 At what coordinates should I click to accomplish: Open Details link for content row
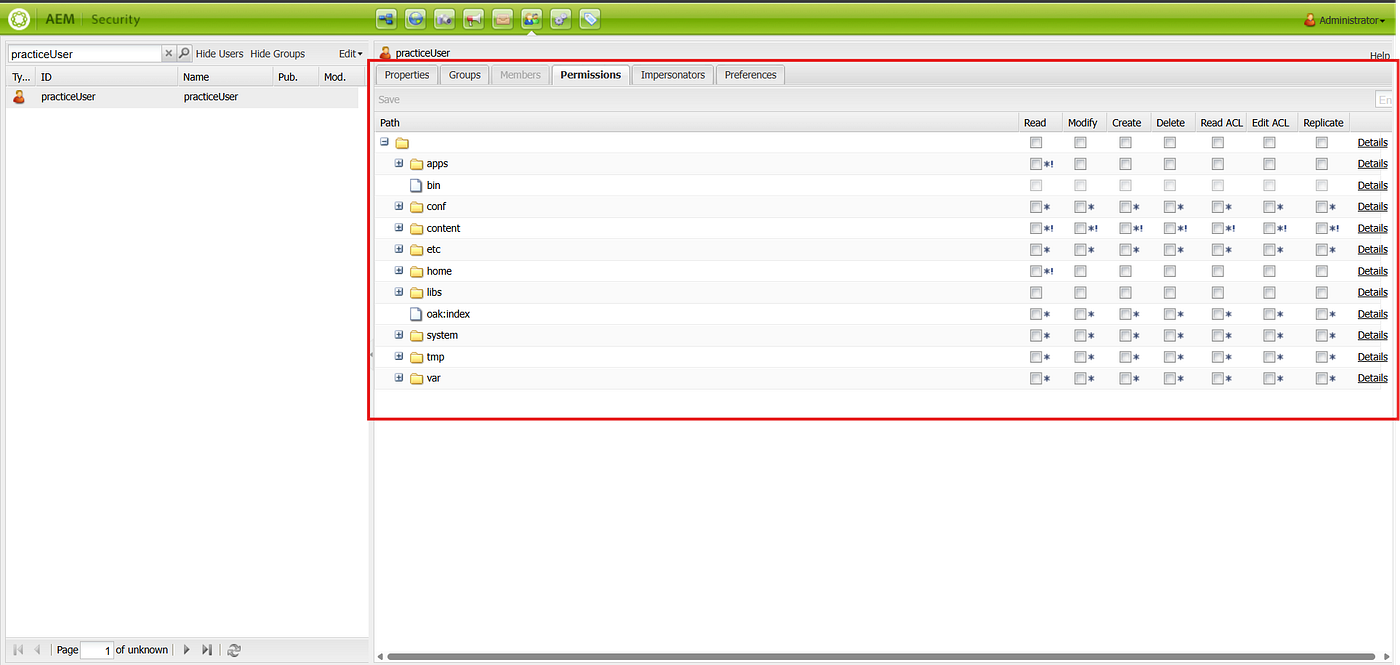[x=1372, y=228]
